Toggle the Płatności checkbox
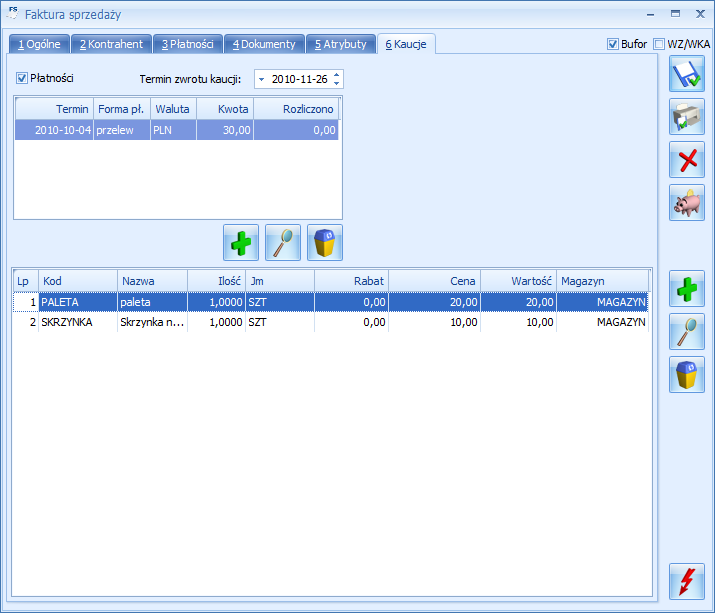This screenshot has height=613, width=715. point(21,78)
